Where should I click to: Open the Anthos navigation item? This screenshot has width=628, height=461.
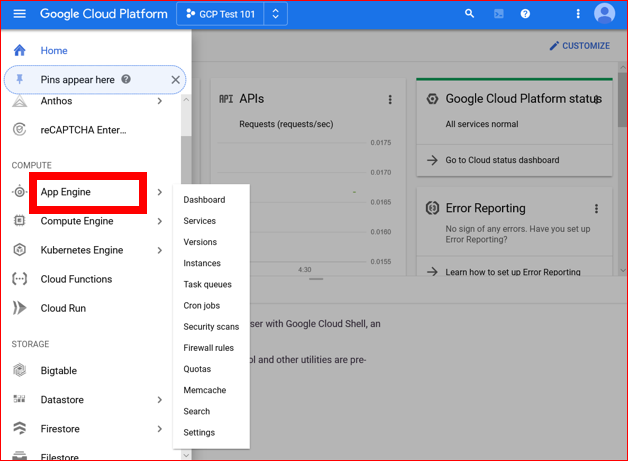[x=56, y=101]
